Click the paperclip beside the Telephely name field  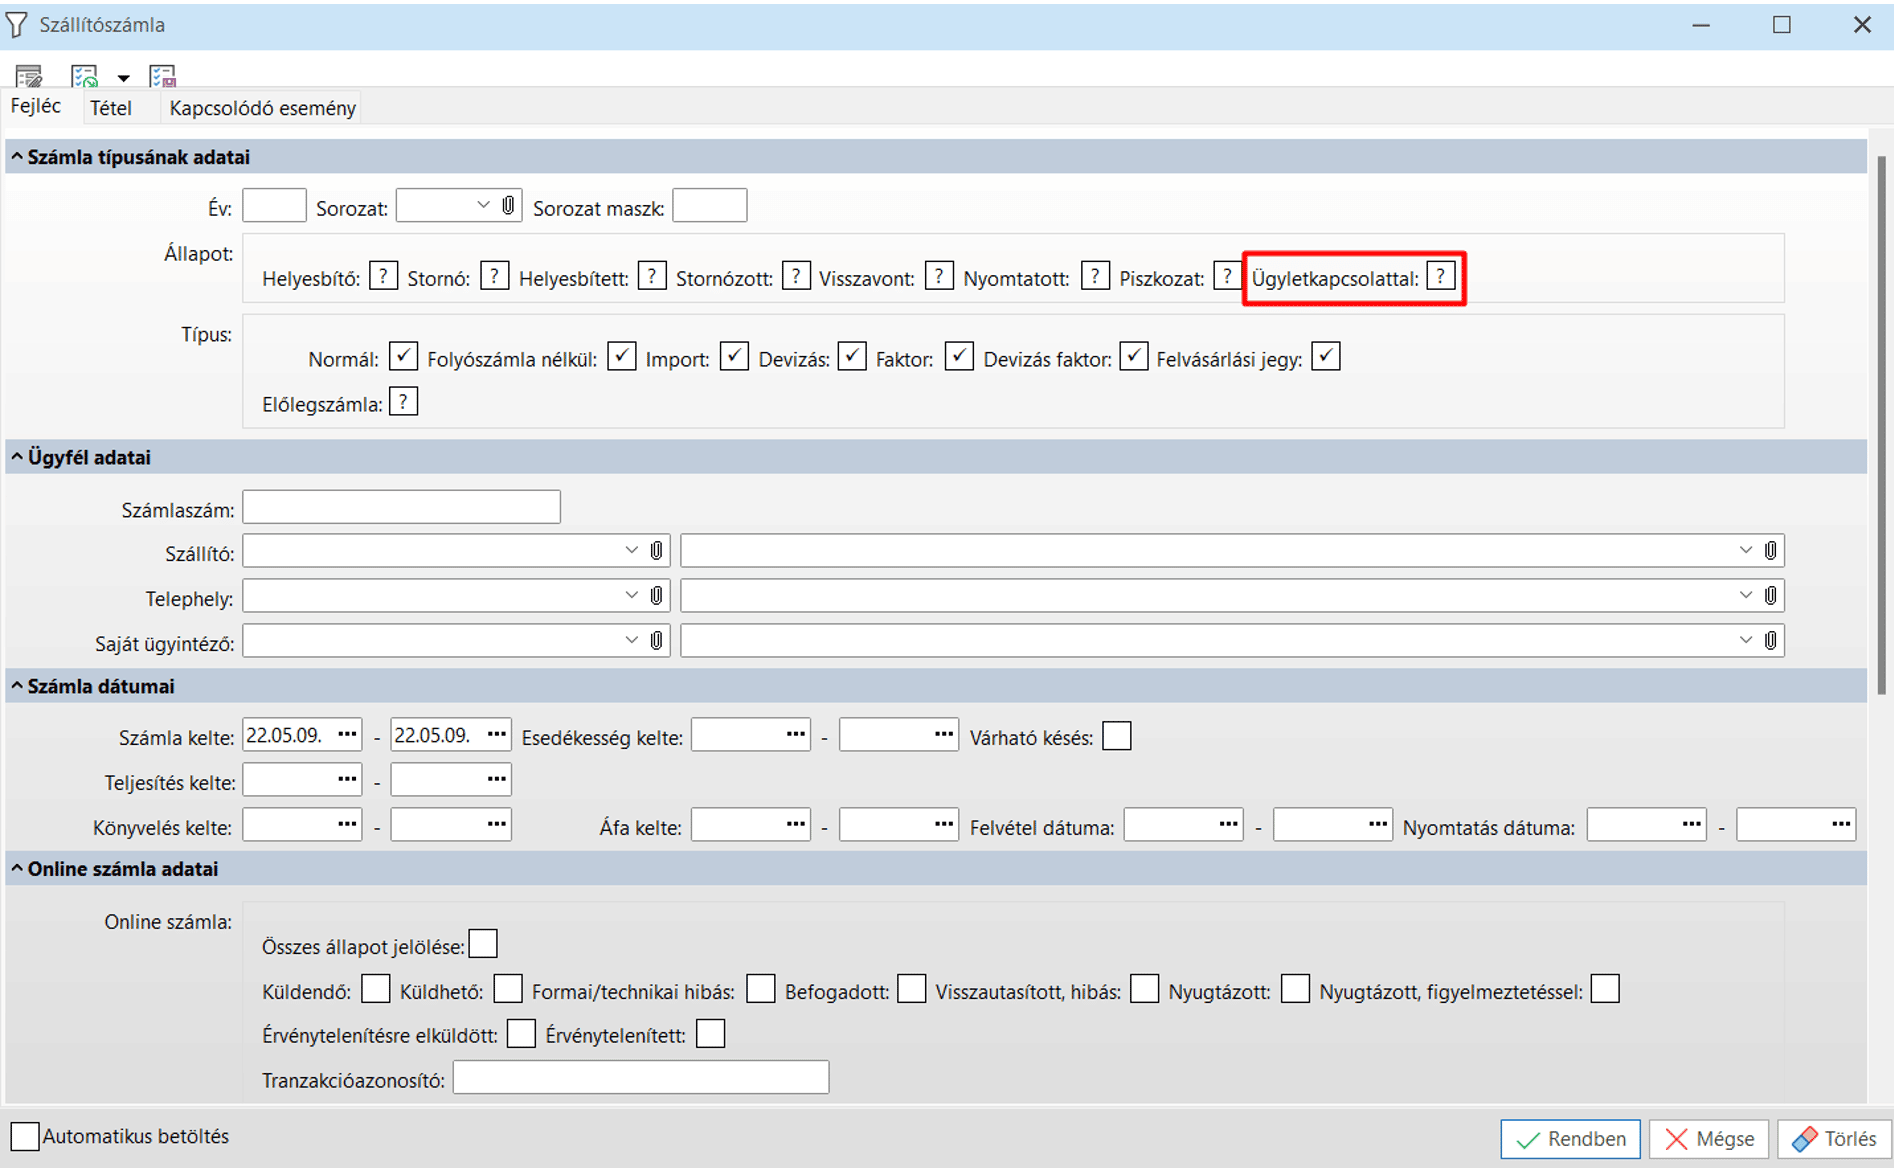[x=1770, y=595]
